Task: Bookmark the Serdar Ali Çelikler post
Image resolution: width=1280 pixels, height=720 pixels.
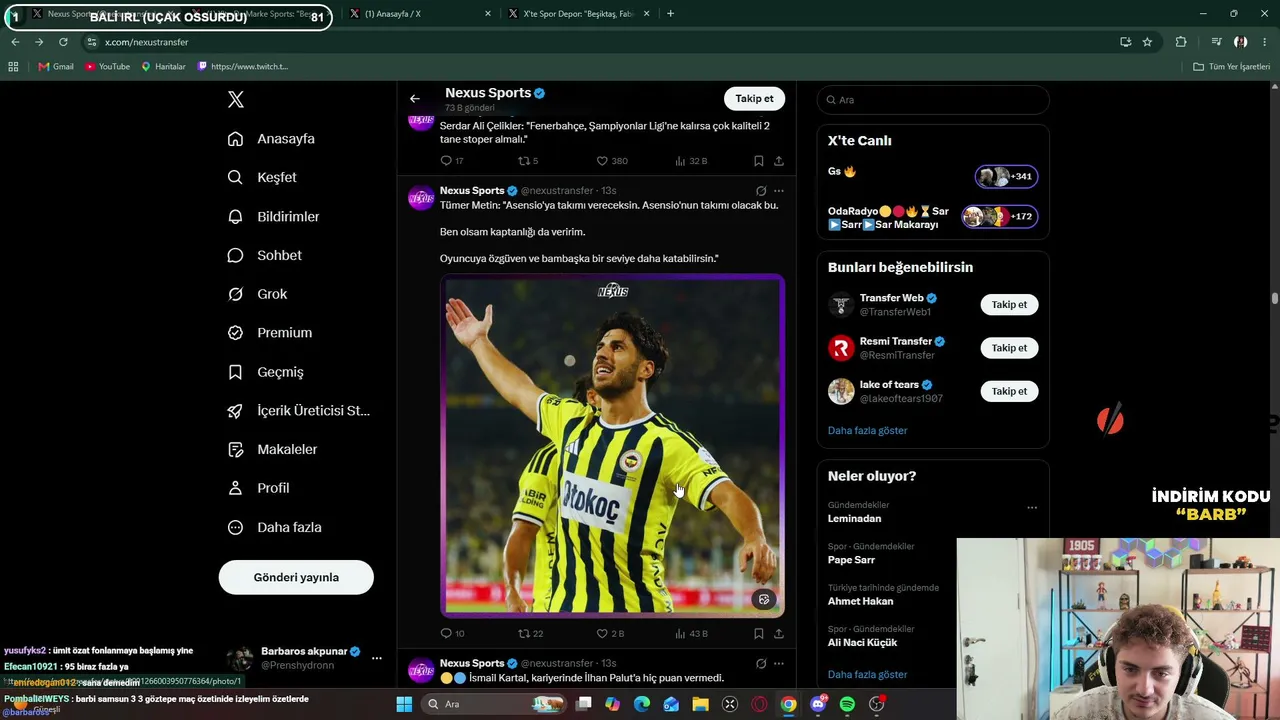Action: point(759,161)
